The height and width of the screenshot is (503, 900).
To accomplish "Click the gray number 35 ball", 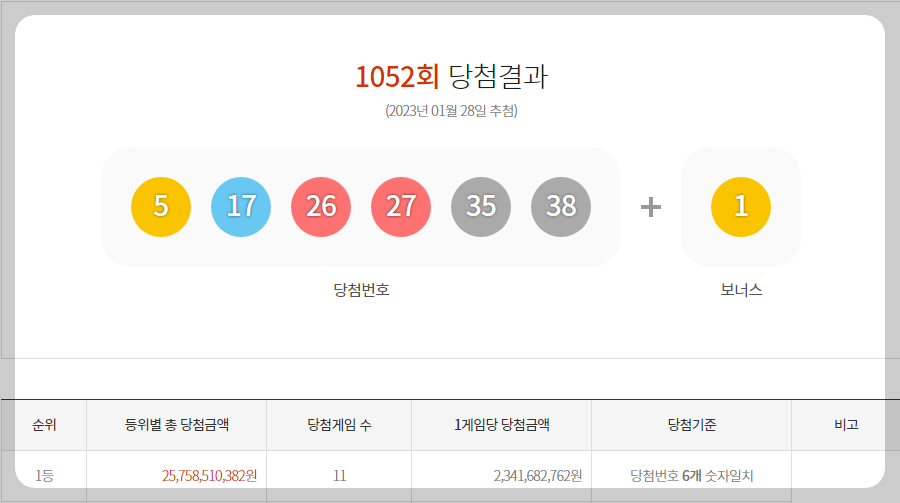I will pyautogui.click(x=481, y=207).
